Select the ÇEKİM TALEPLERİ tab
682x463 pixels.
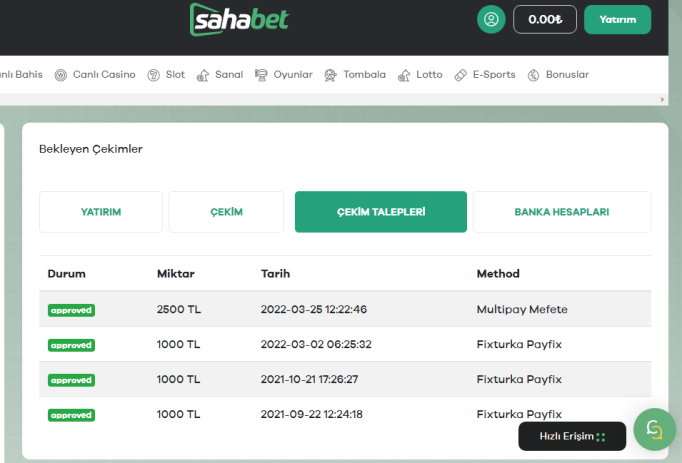coord(380,212)
